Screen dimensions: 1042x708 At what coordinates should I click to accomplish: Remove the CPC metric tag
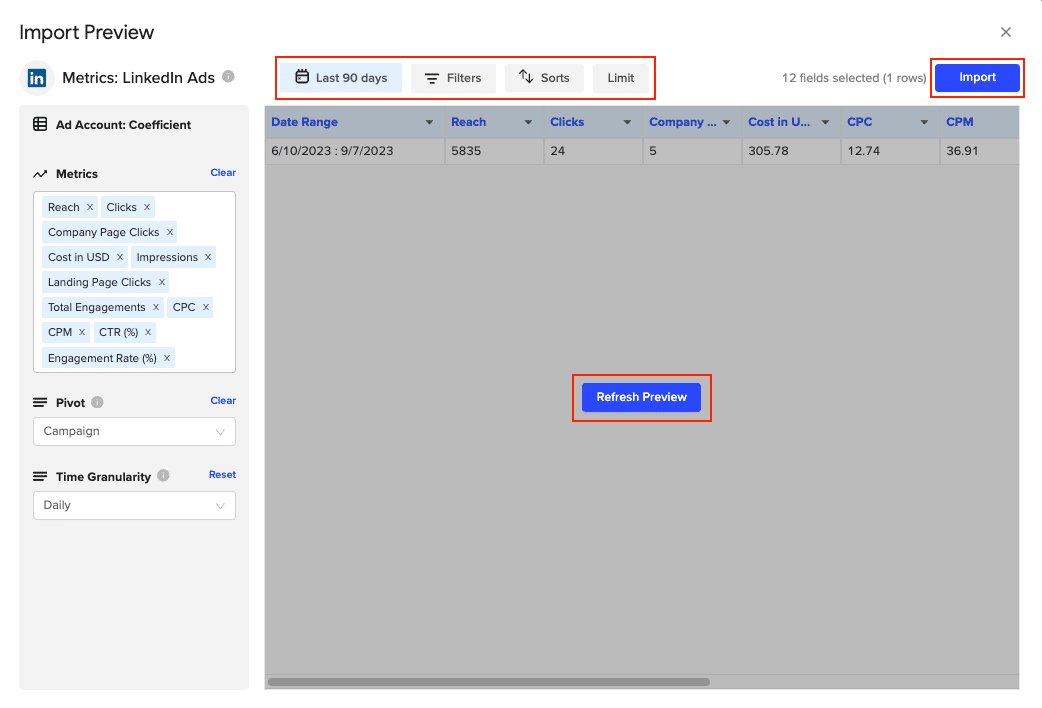tap(206, 306)
